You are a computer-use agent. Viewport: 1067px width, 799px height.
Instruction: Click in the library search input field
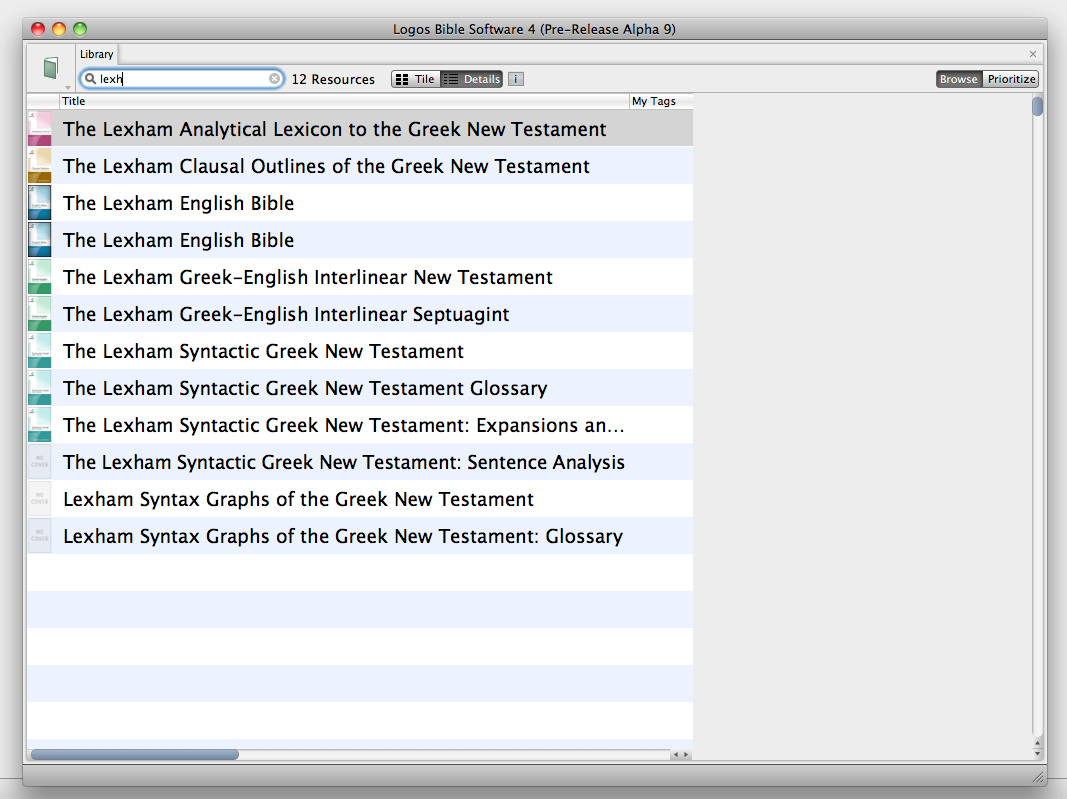click(x=180, y=79)
